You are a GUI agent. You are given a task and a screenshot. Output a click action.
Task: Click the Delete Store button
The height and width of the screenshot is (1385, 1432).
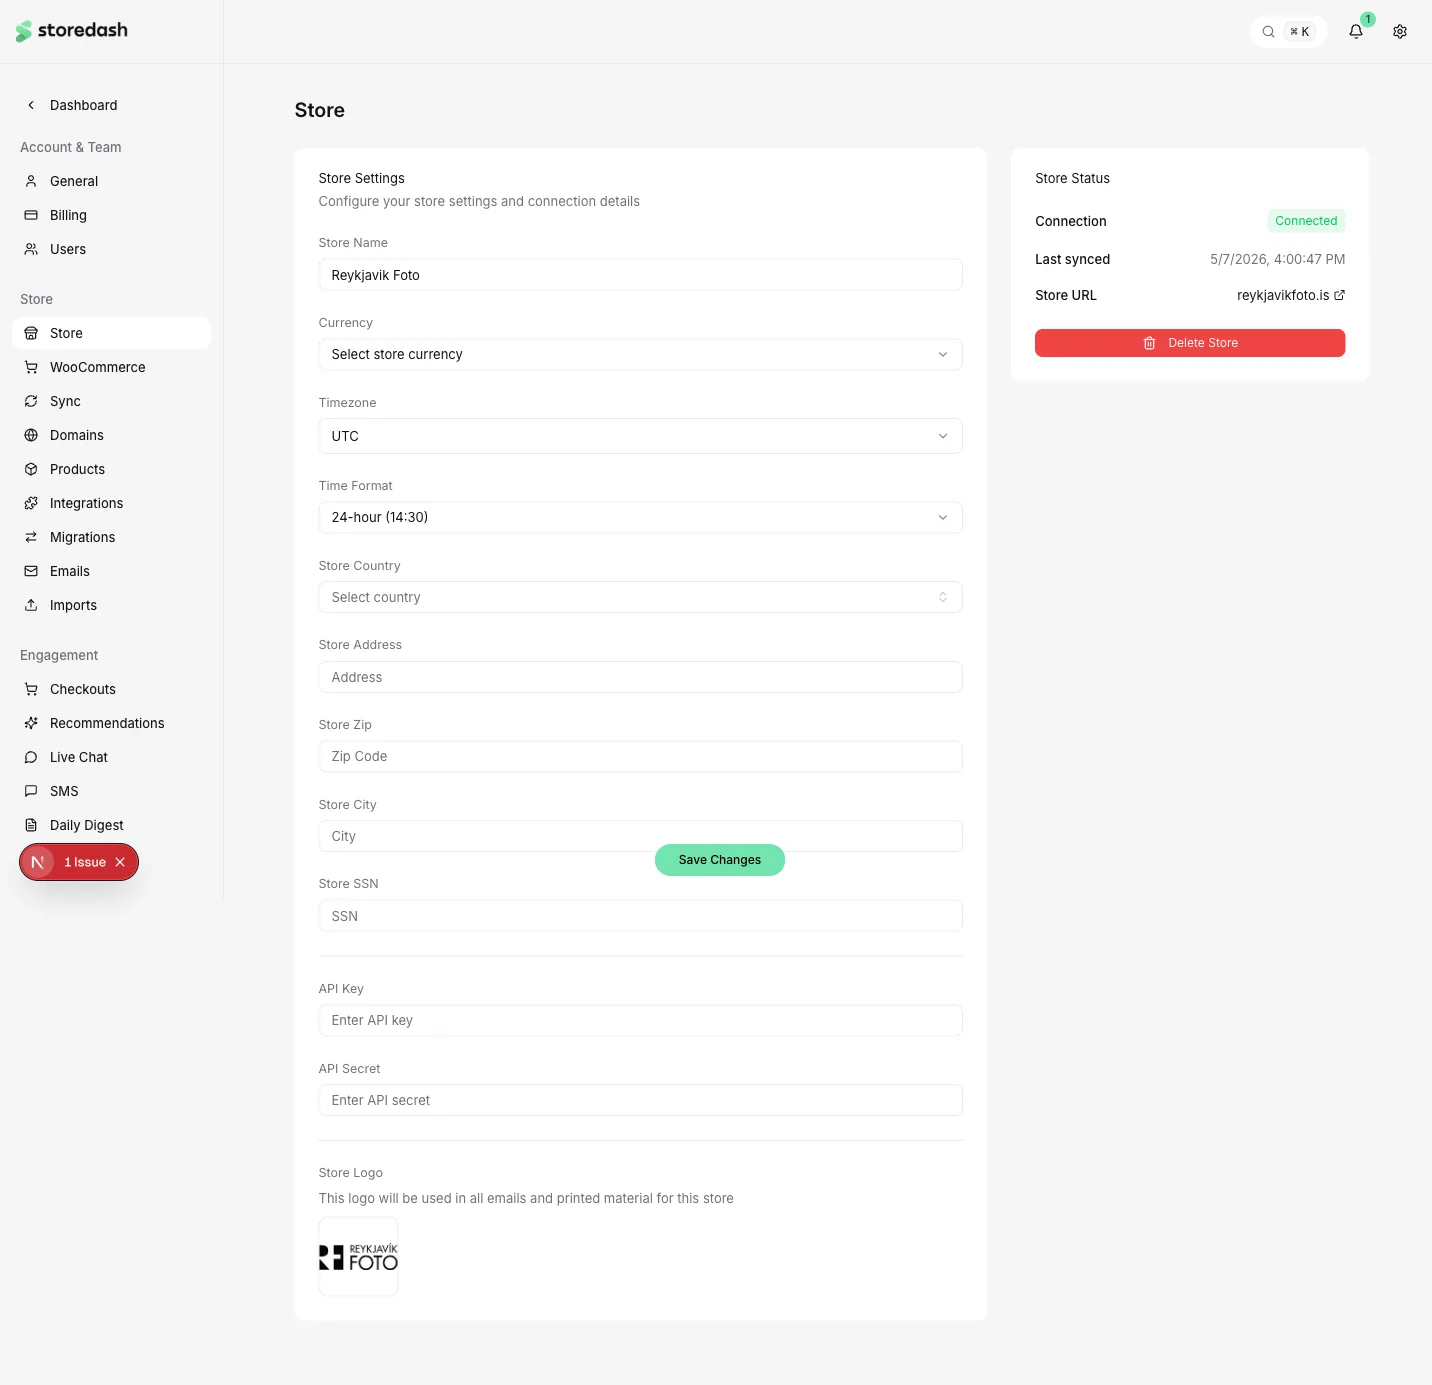1190,343
